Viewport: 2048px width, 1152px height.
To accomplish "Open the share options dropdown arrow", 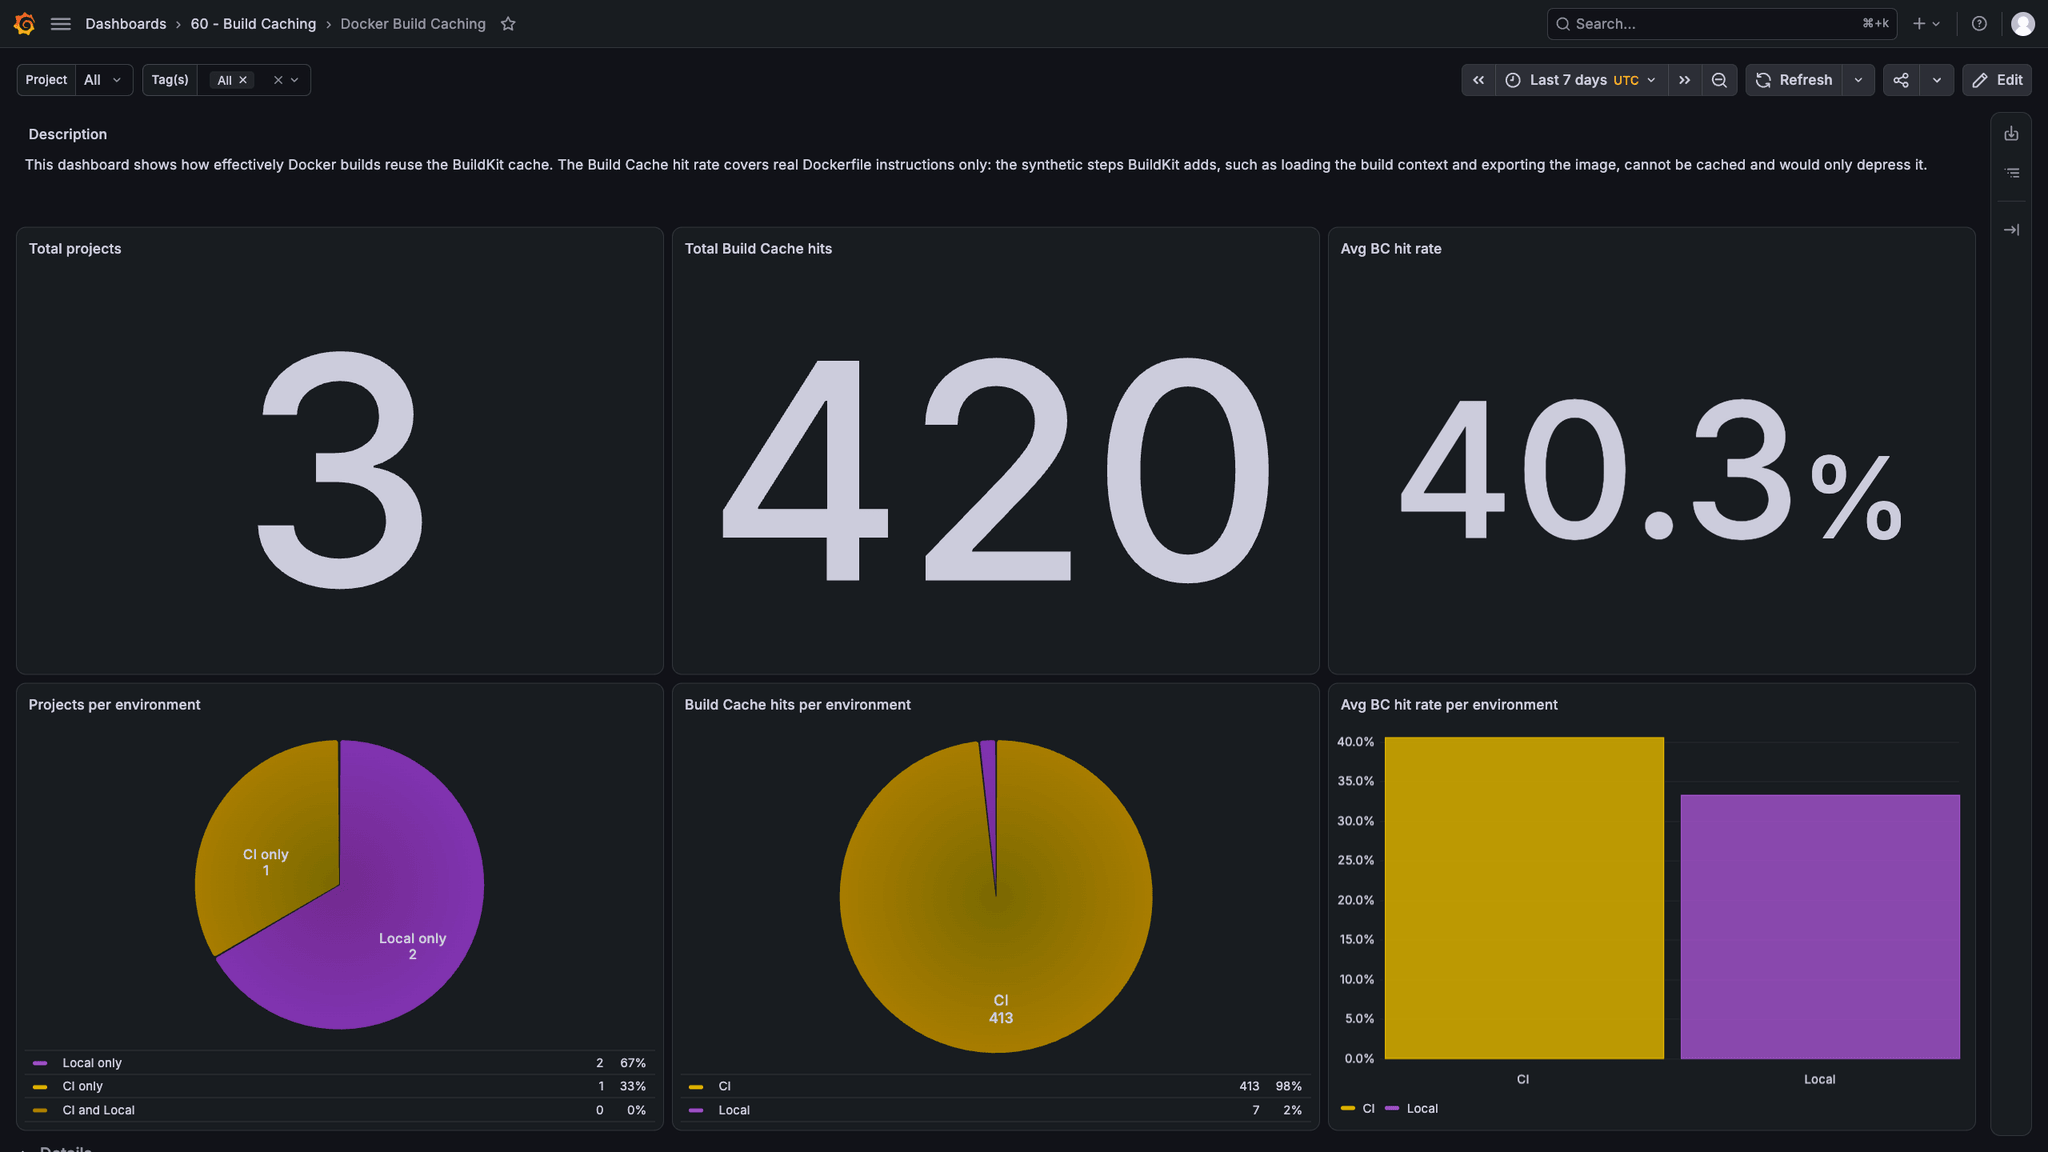I will coord(1937,80).
